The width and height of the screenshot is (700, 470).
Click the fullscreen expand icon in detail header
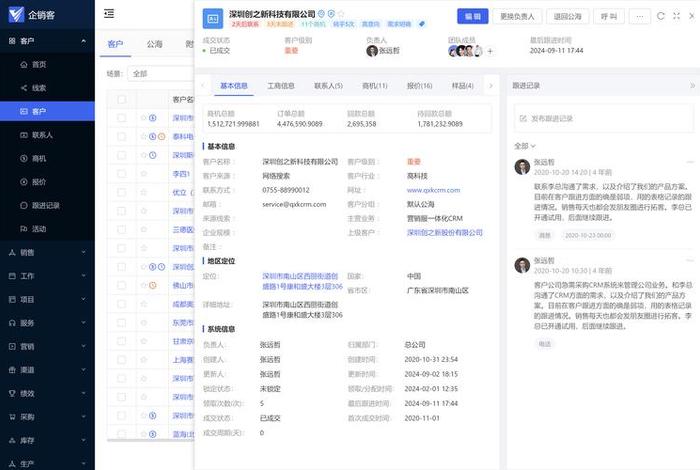point(676,16)
